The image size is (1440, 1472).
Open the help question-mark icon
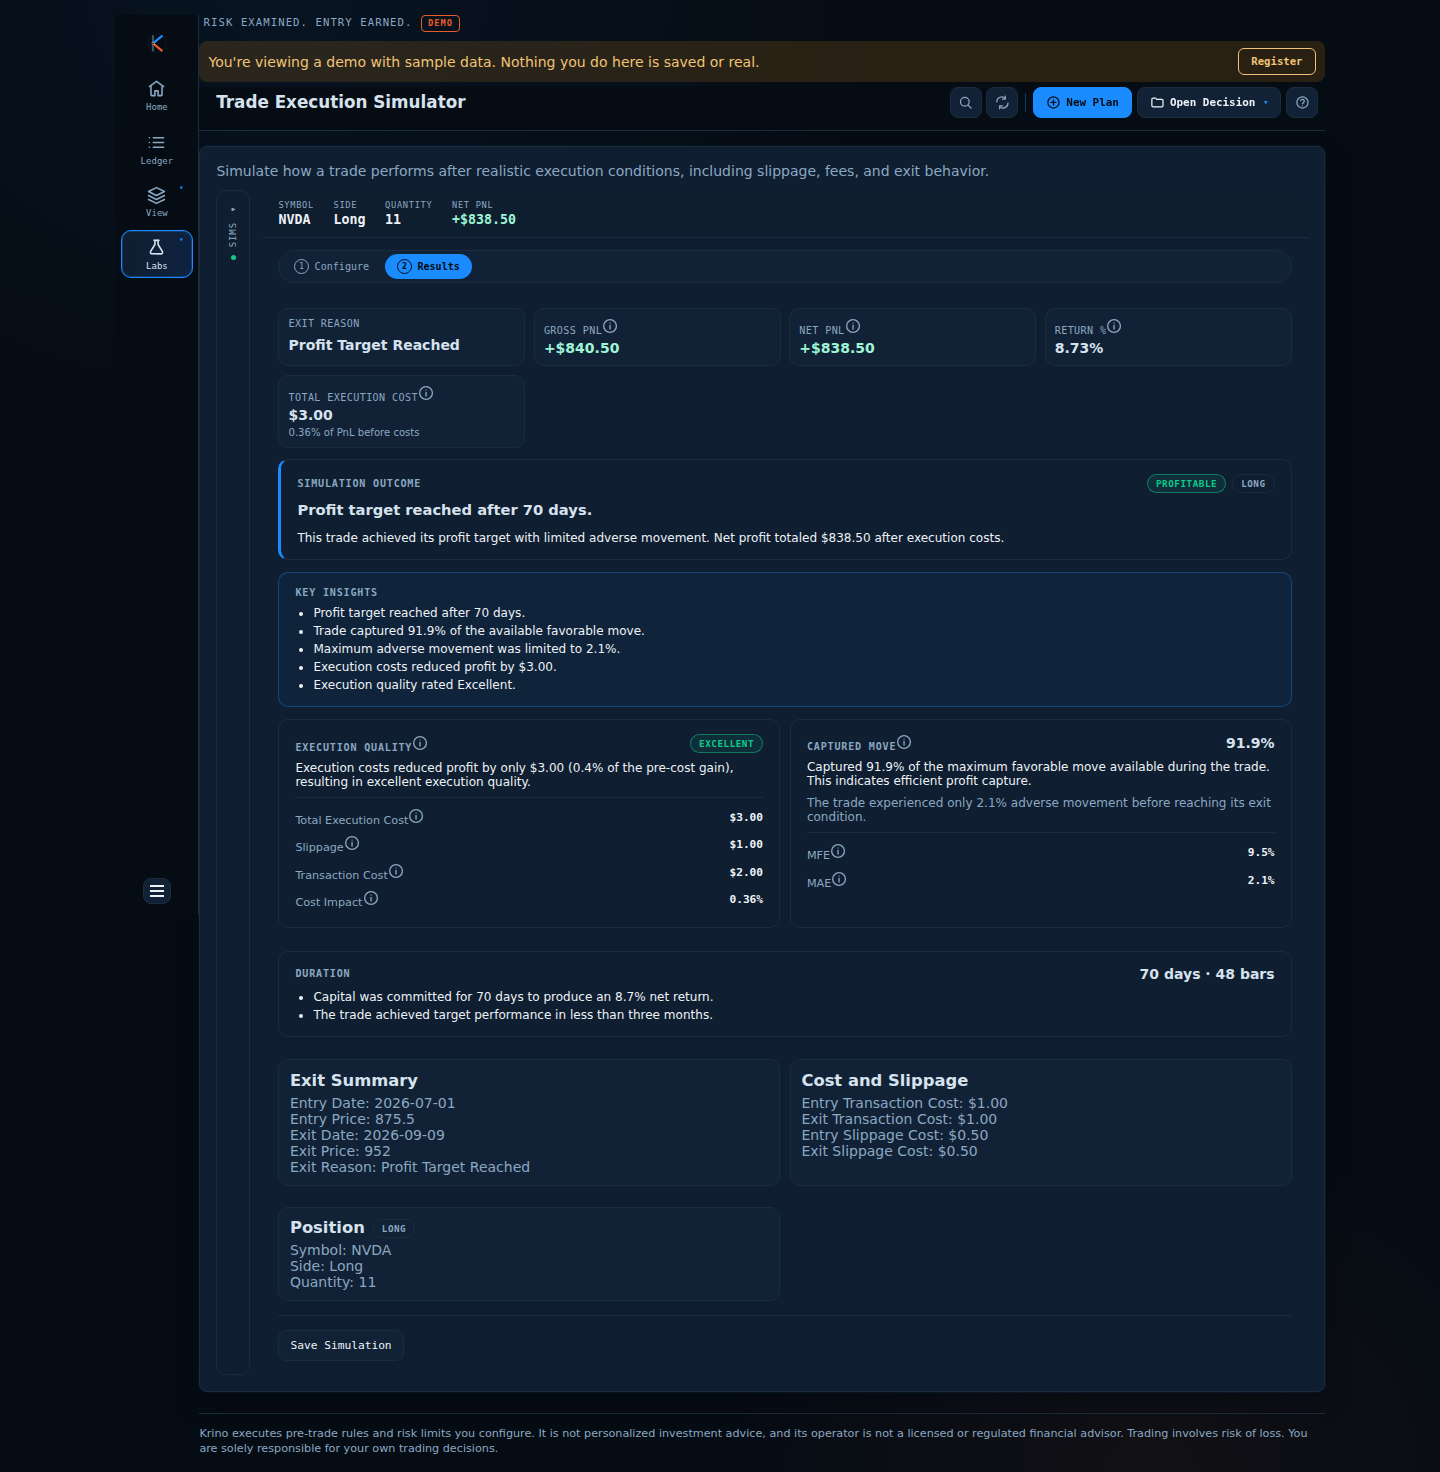click(1302, 102)
